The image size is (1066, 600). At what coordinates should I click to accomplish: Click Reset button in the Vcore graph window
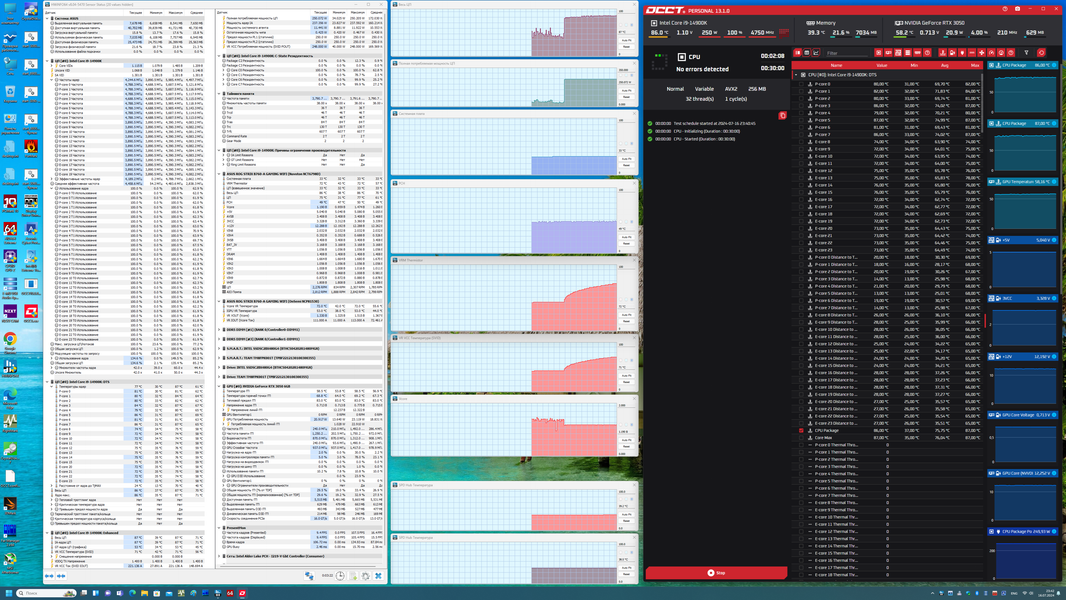[x=627, y=446]
